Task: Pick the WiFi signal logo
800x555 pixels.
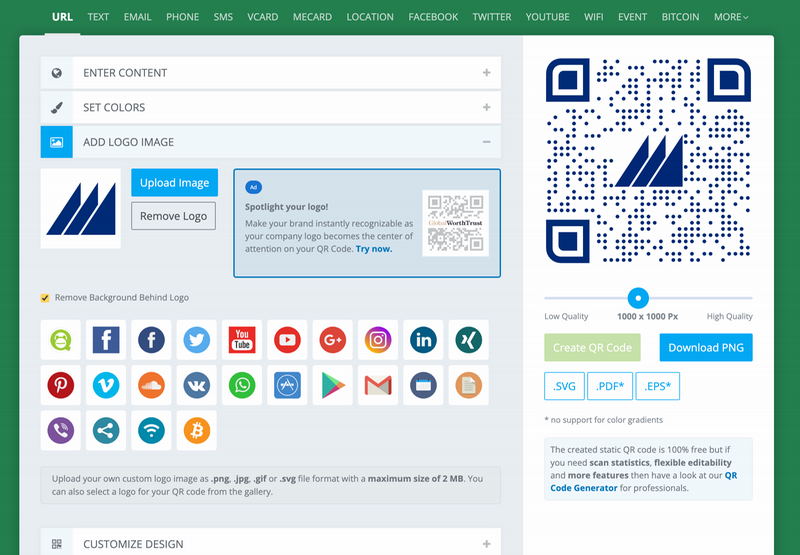Action: tap(152, 431)
